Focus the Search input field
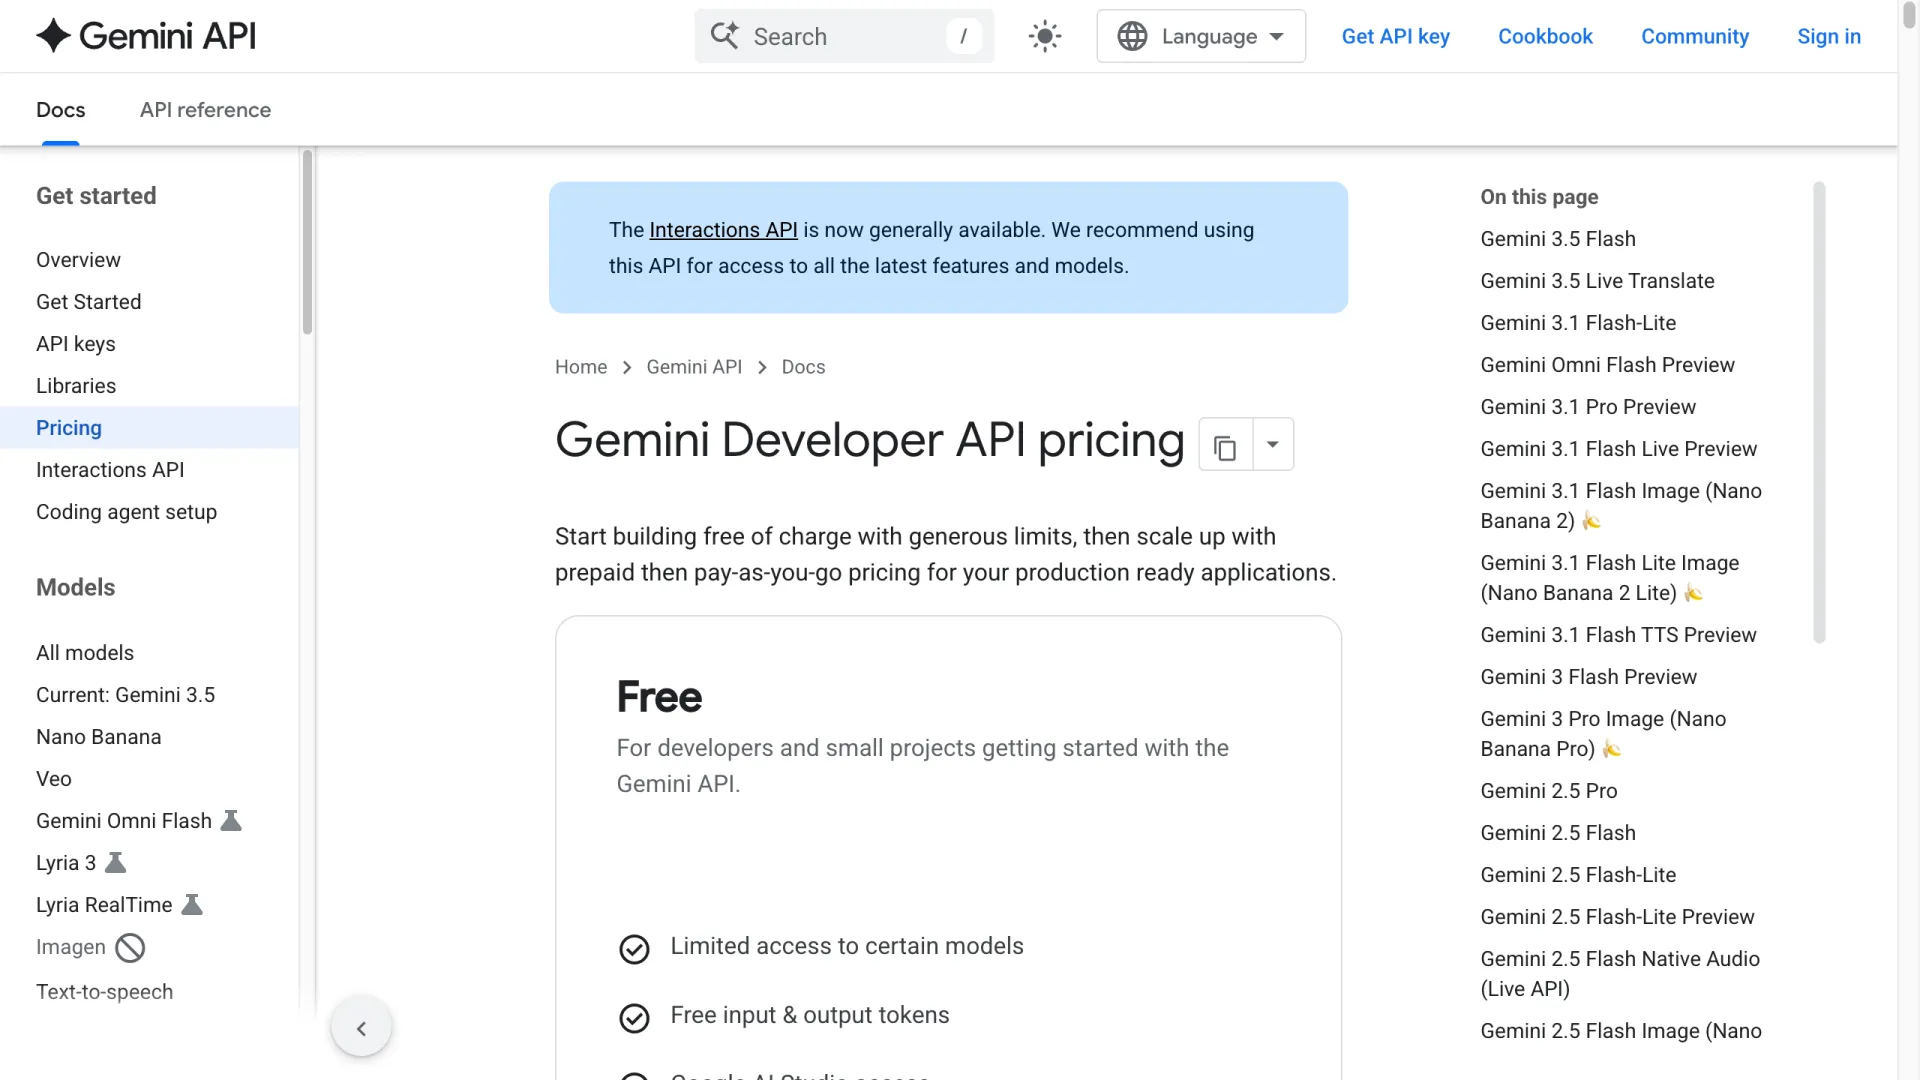 (x=844, y=36)
